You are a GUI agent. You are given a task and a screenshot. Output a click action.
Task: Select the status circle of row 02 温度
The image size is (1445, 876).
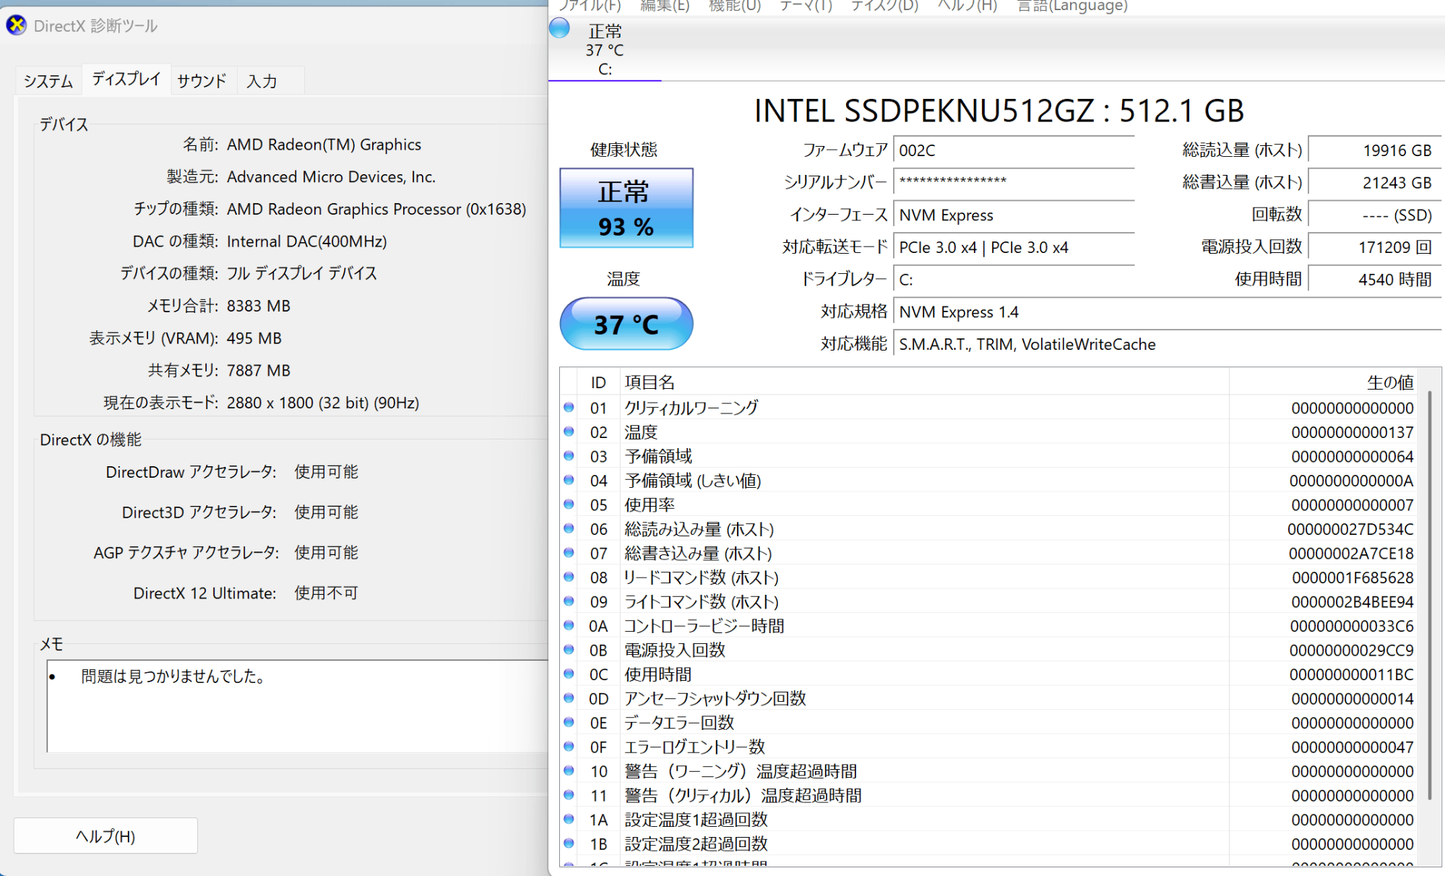tap(569, 432)
